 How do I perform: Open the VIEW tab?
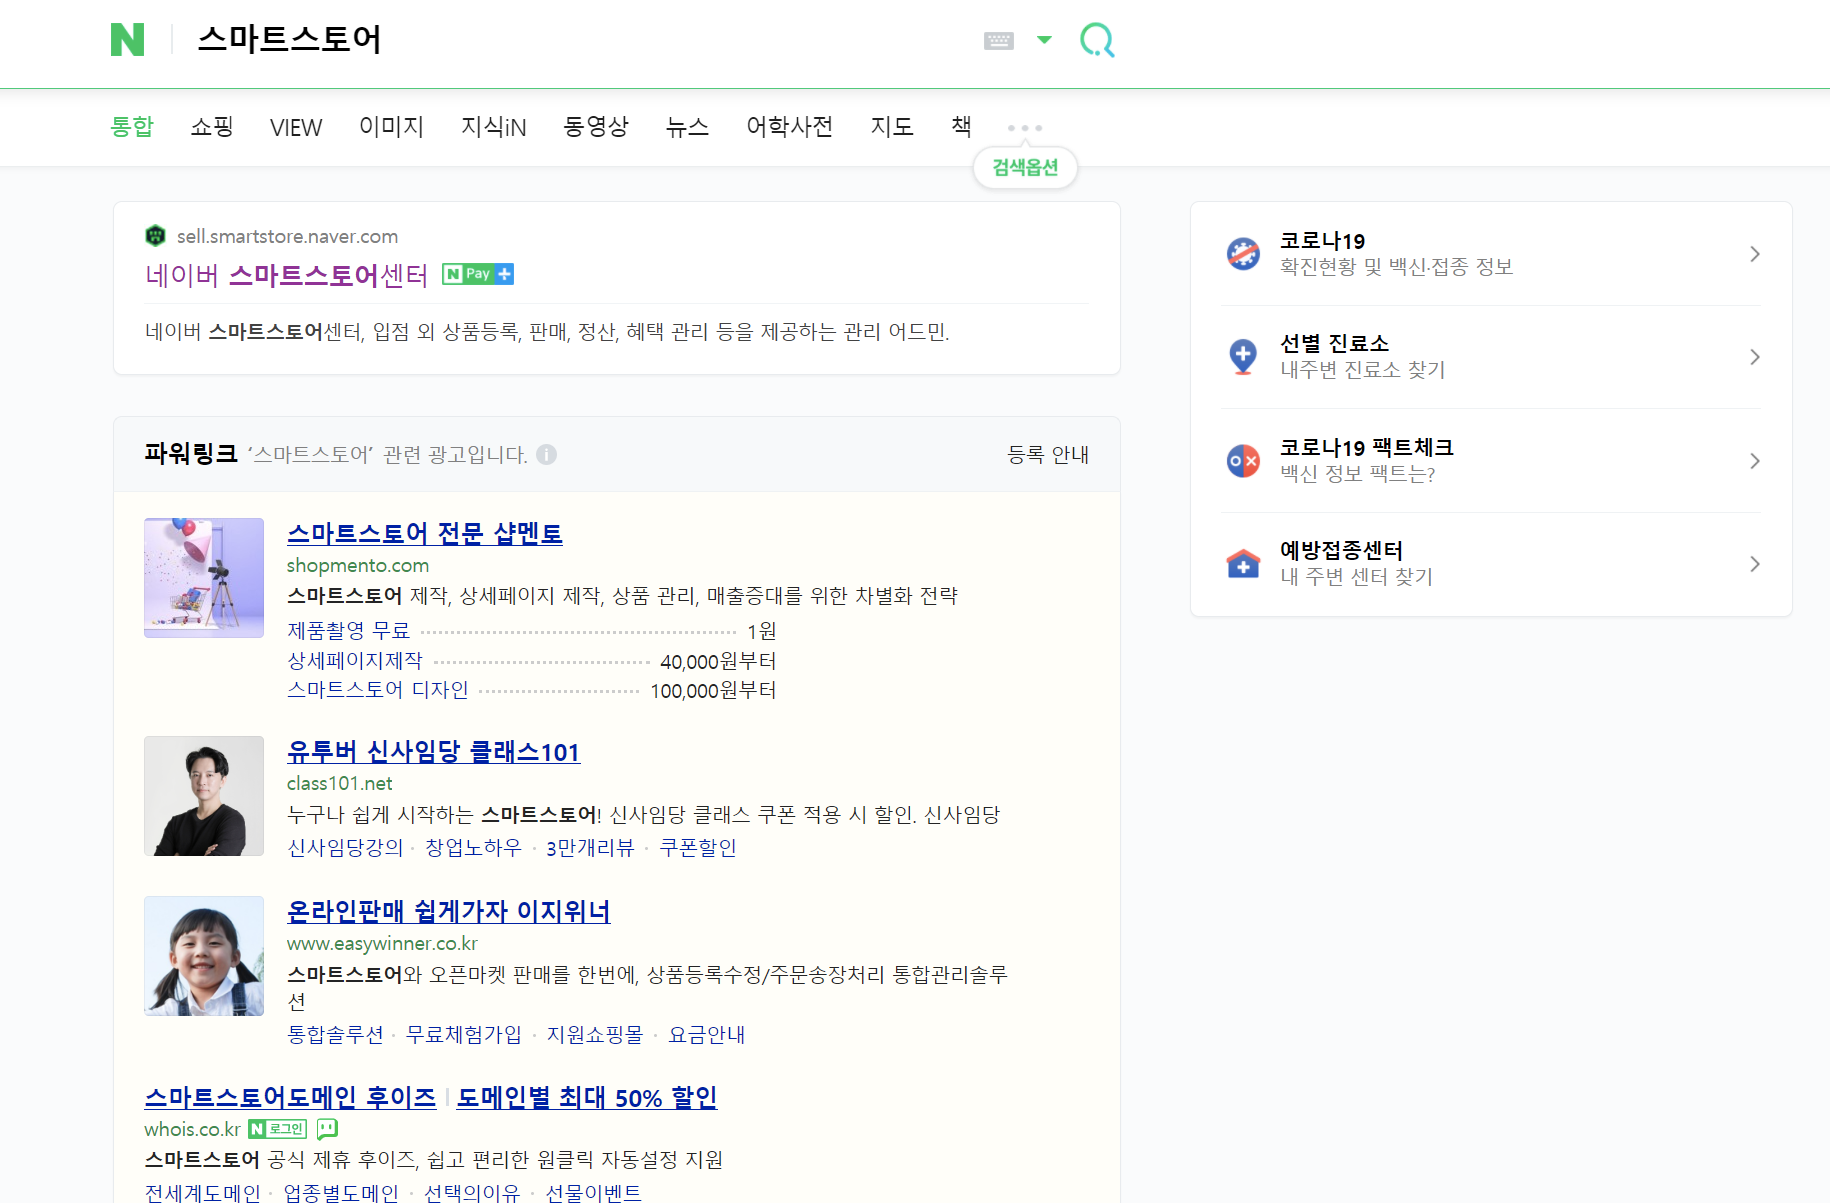tap(296, 127)
